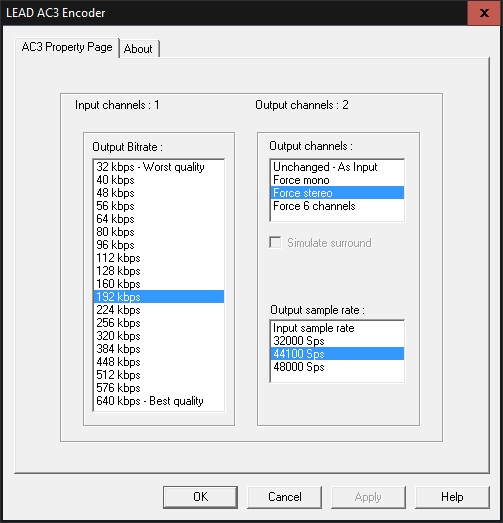The image size is (503, 523).
Task: Choose Input sample rate option
Action: (337, 328)
